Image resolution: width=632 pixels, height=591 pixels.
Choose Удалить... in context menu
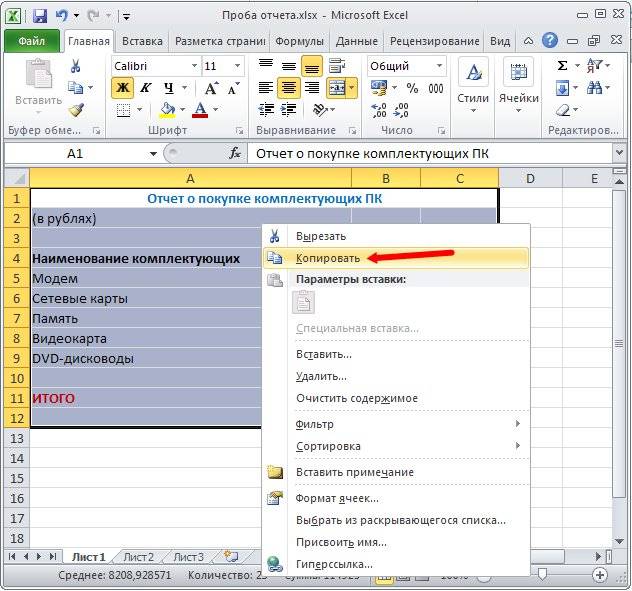click(x=395, y=377)
